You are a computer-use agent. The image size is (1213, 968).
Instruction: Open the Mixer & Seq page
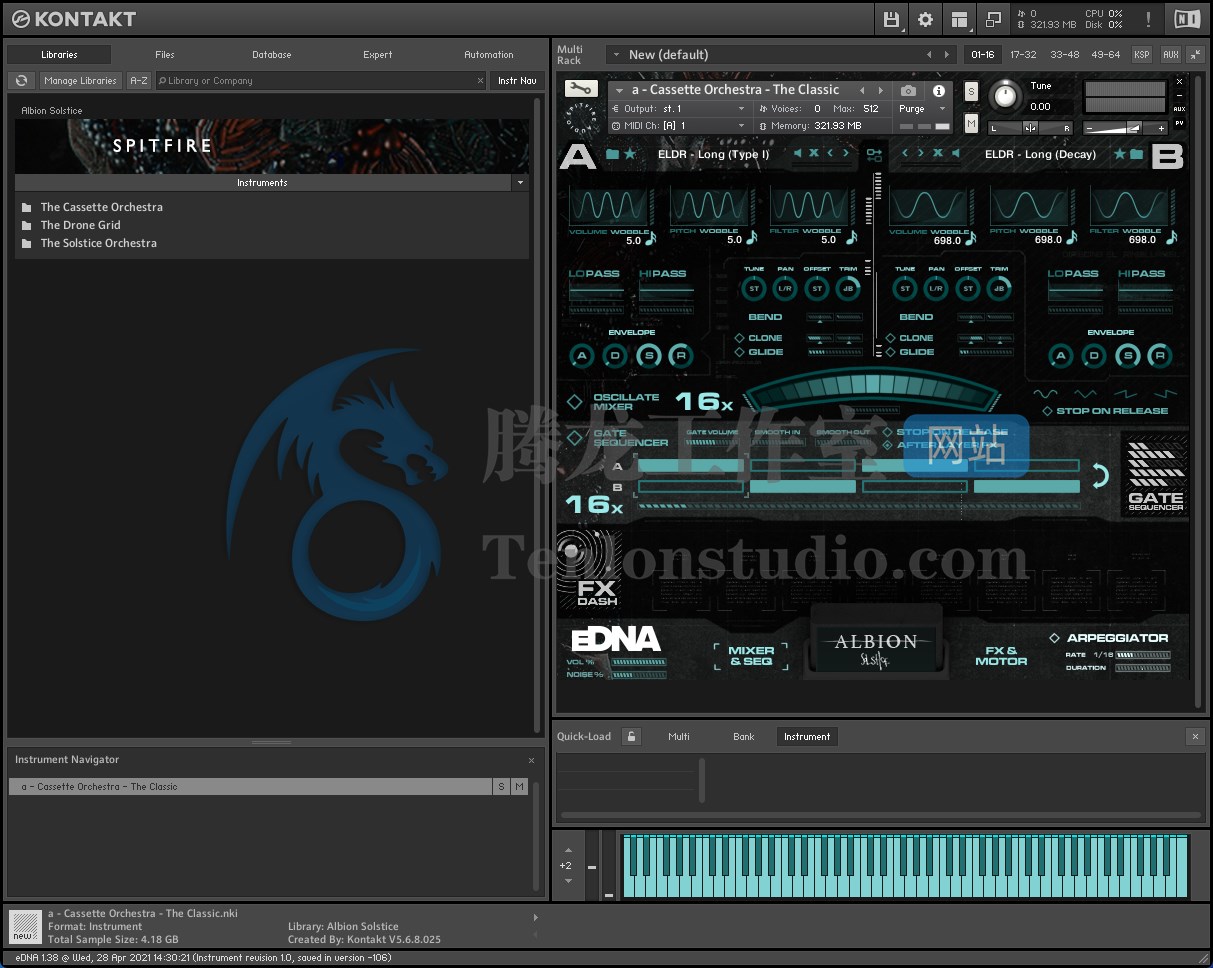click(x=751, y=656)
